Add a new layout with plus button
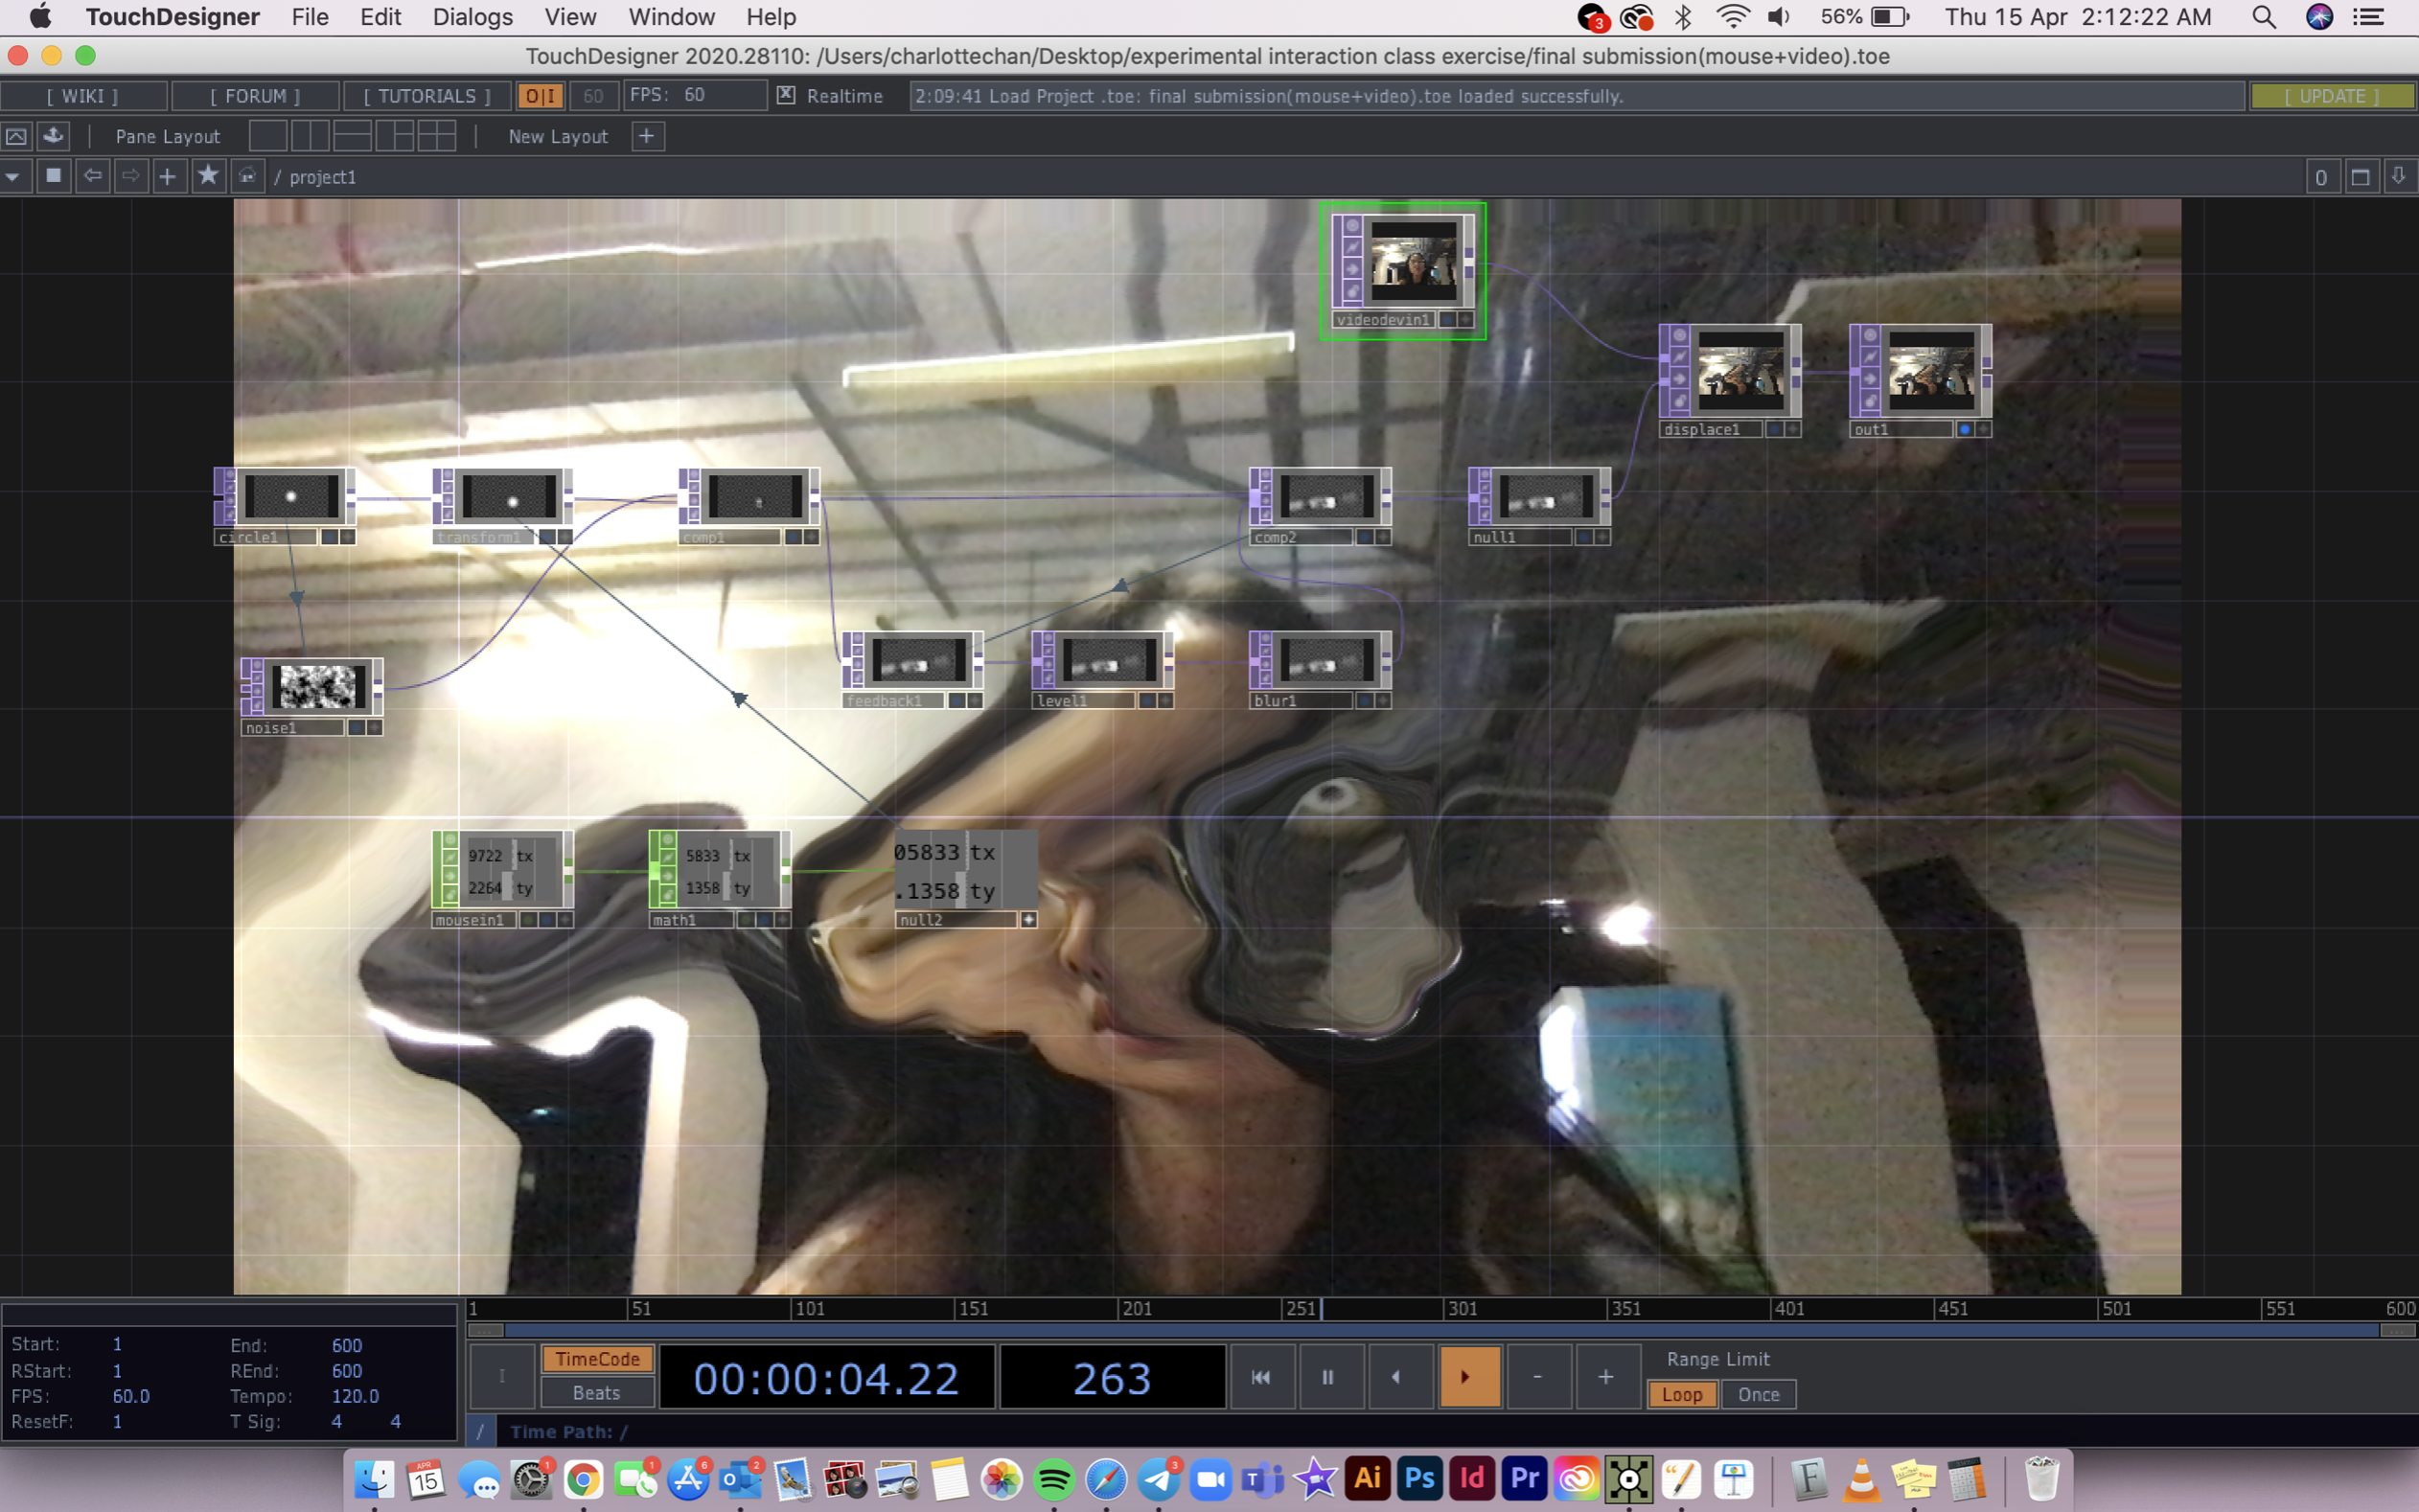The height and width of the screenshot is (1512, 2419). 647,136
